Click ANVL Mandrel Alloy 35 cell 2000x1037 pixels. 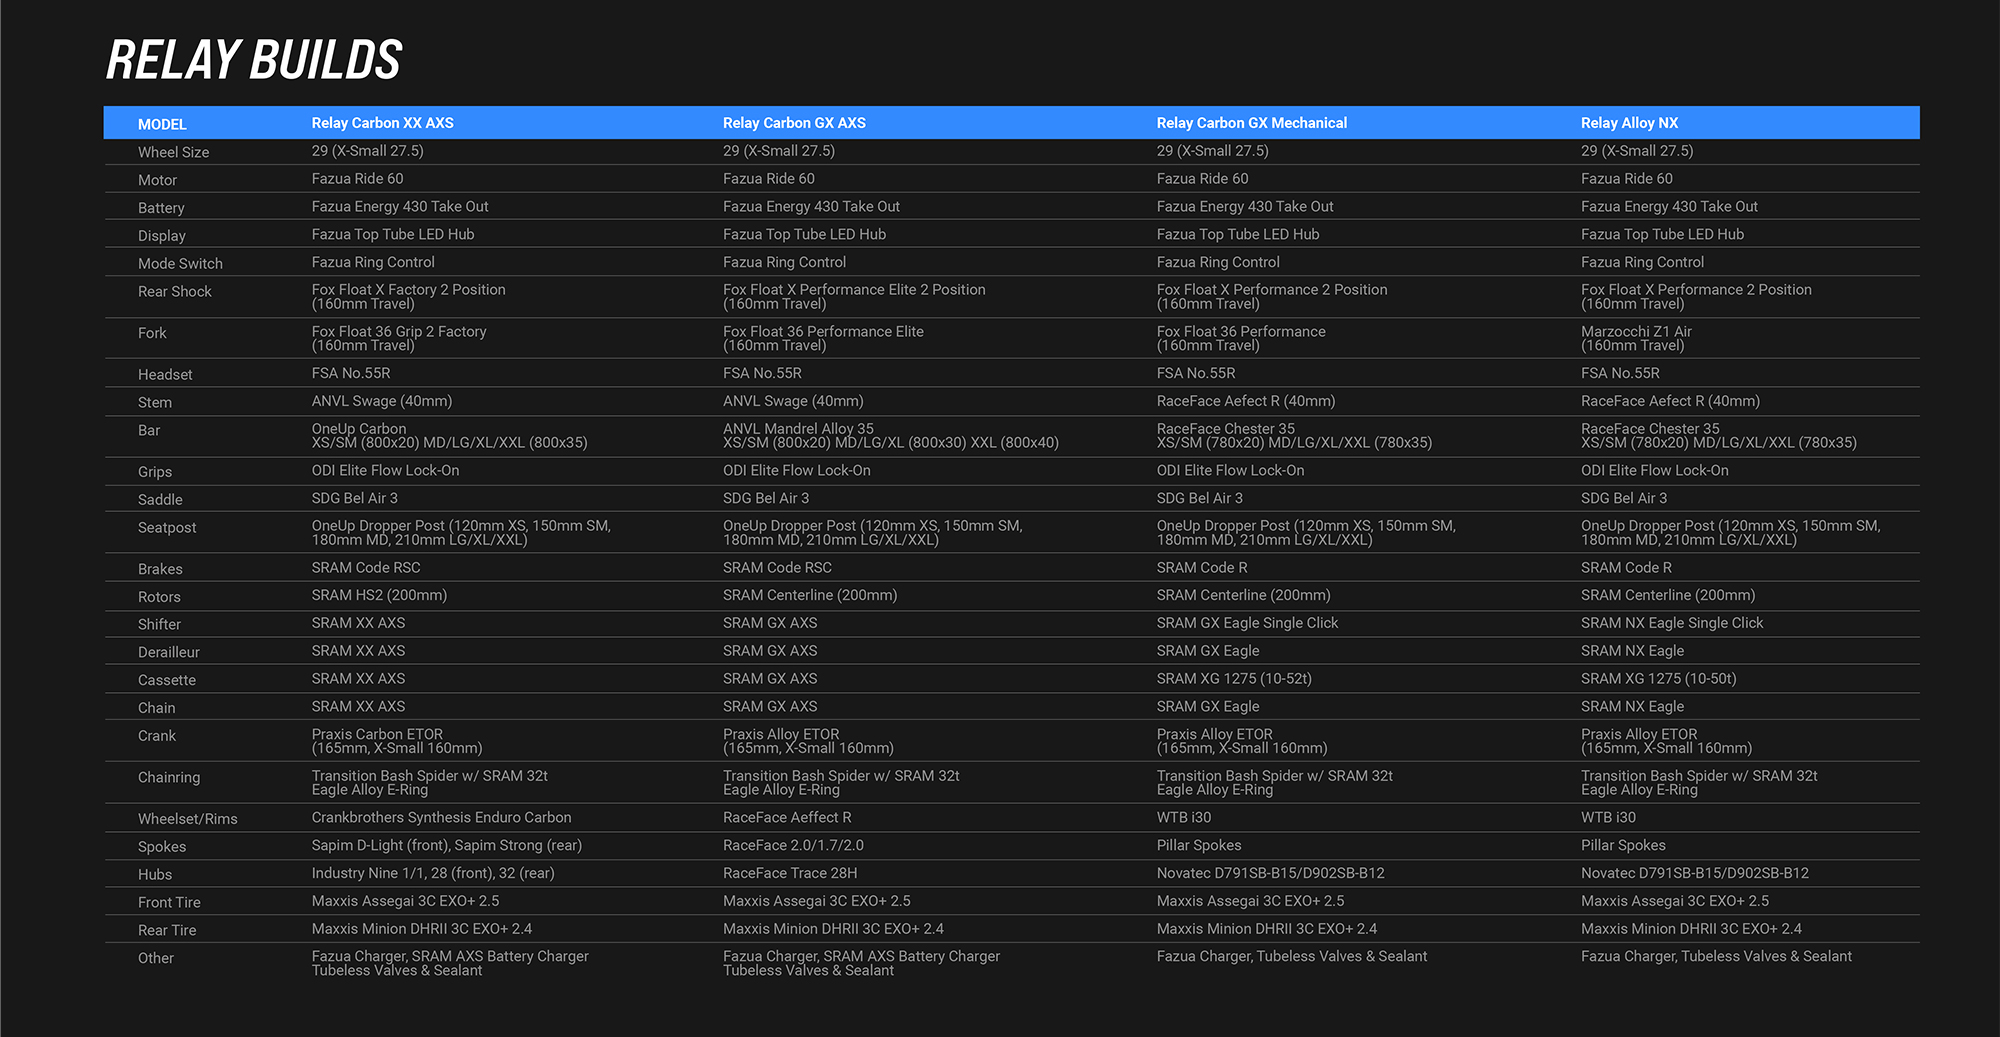891,436
